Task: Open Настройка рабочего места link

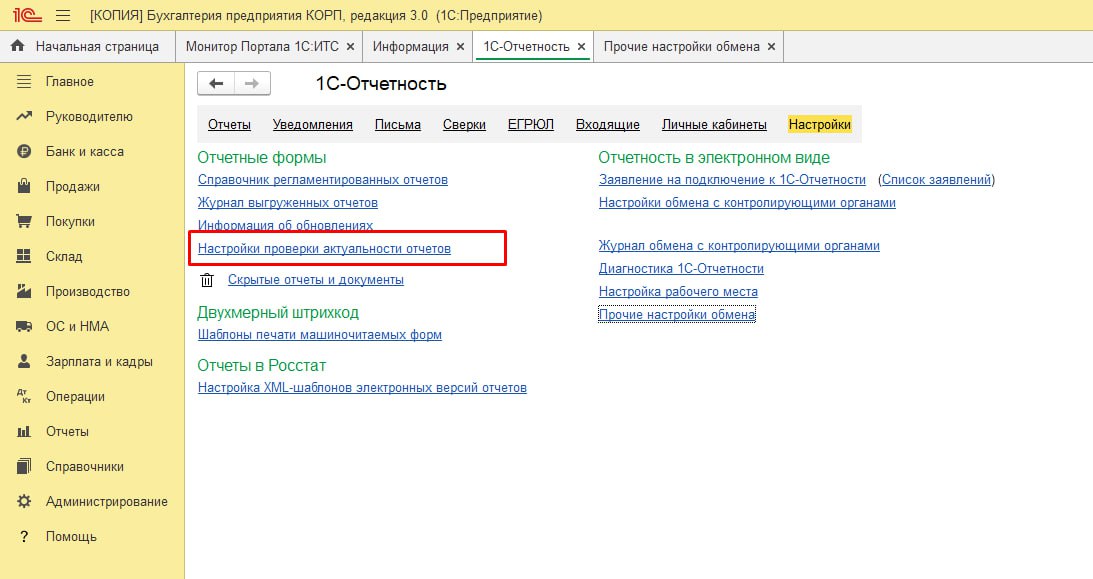Action: coord(678,292)
